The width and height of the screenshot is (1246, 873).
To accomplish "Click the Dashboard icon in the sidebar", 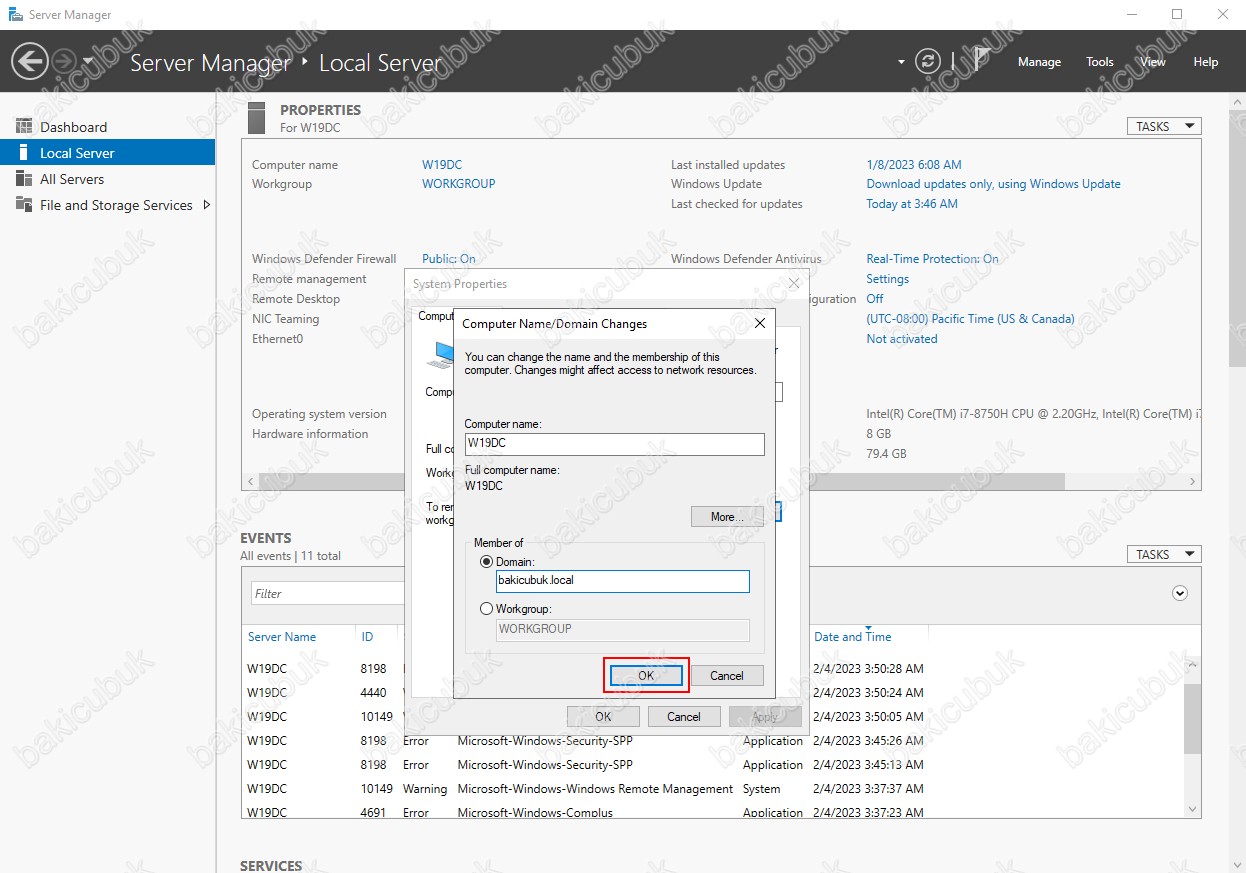I will click(24, 127).
